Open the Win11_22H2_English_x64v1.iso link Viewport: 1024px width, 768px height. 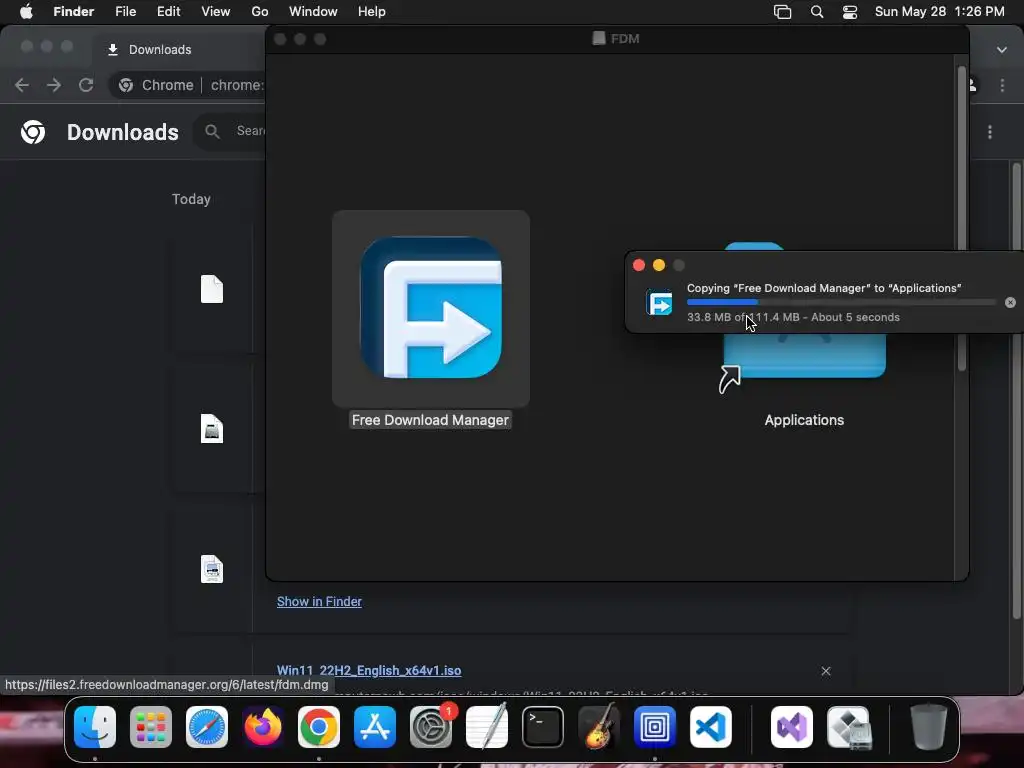368,671
